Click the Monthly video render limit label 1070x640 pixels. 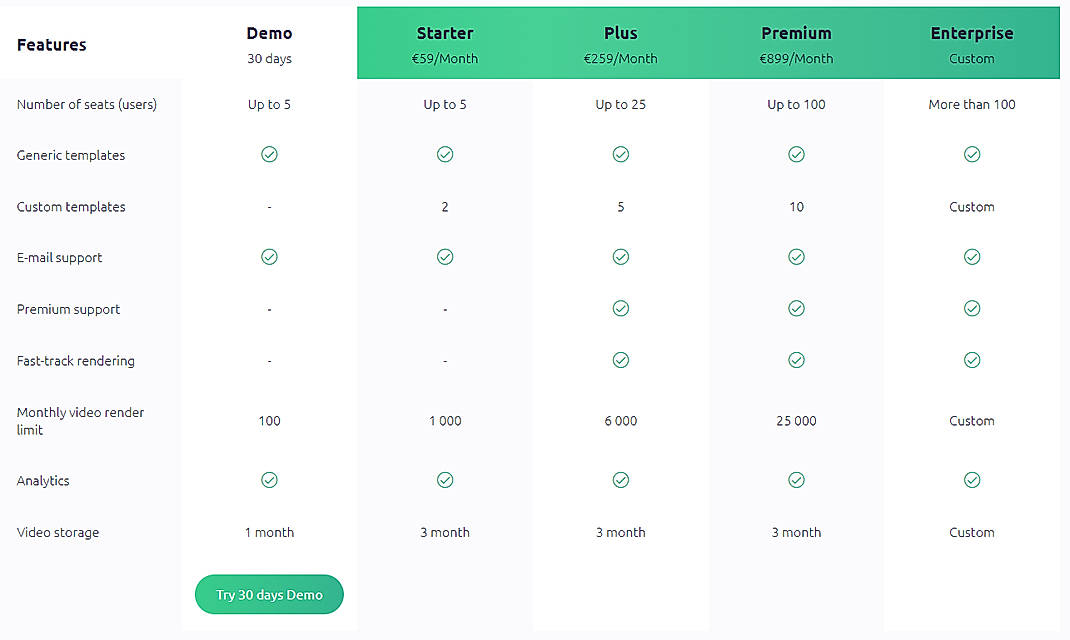point(80,421)
